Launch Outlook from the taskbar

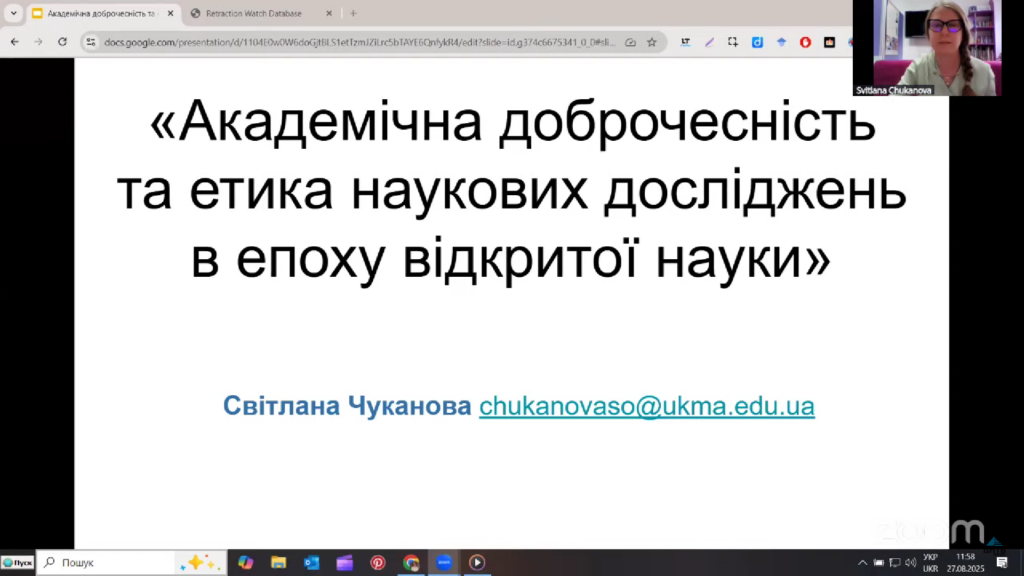311,562
